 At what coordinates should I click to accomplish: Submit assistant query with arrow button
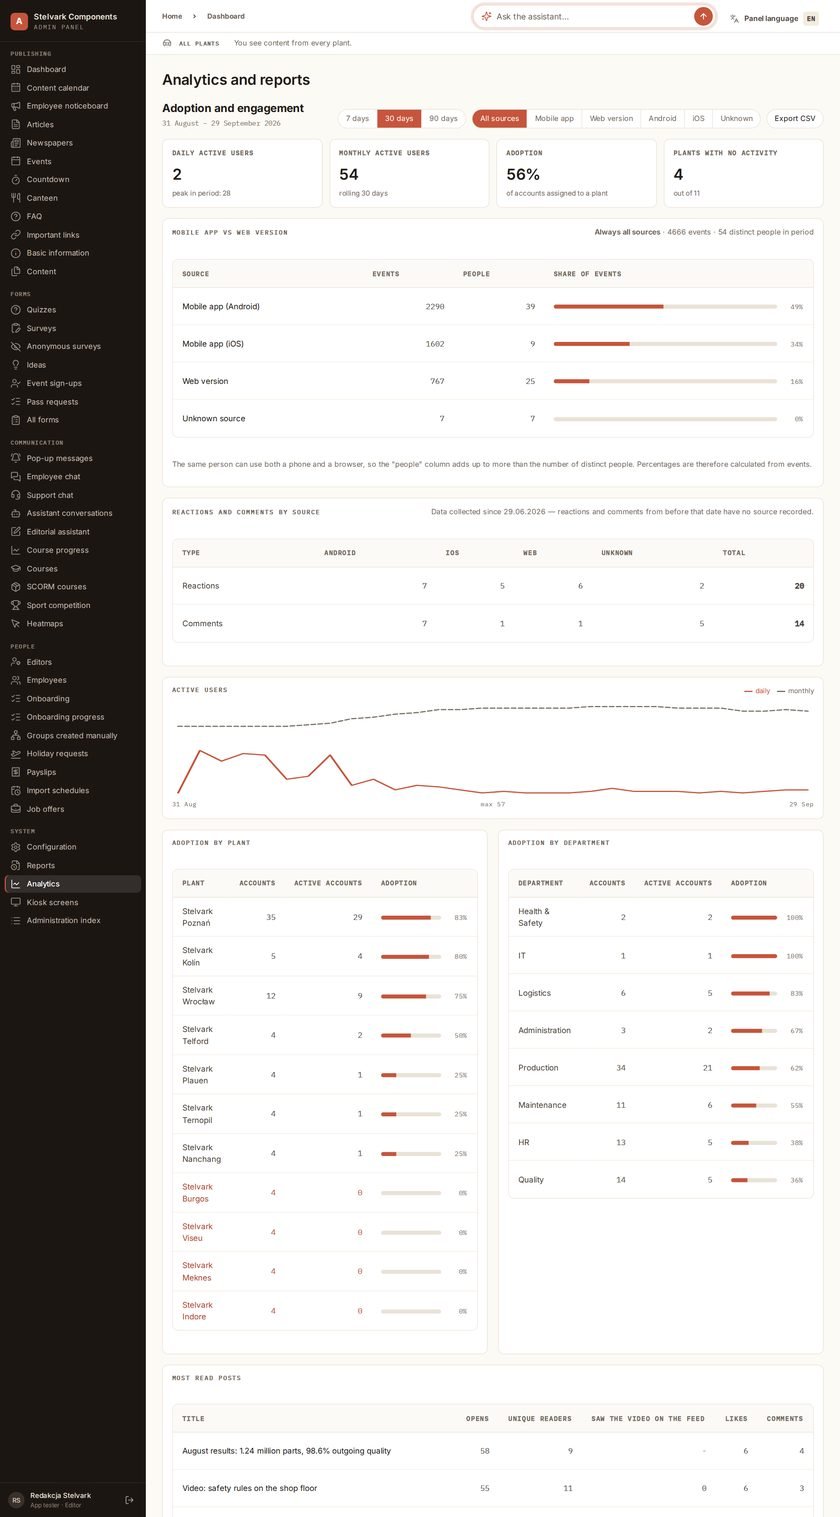point(703,16)
